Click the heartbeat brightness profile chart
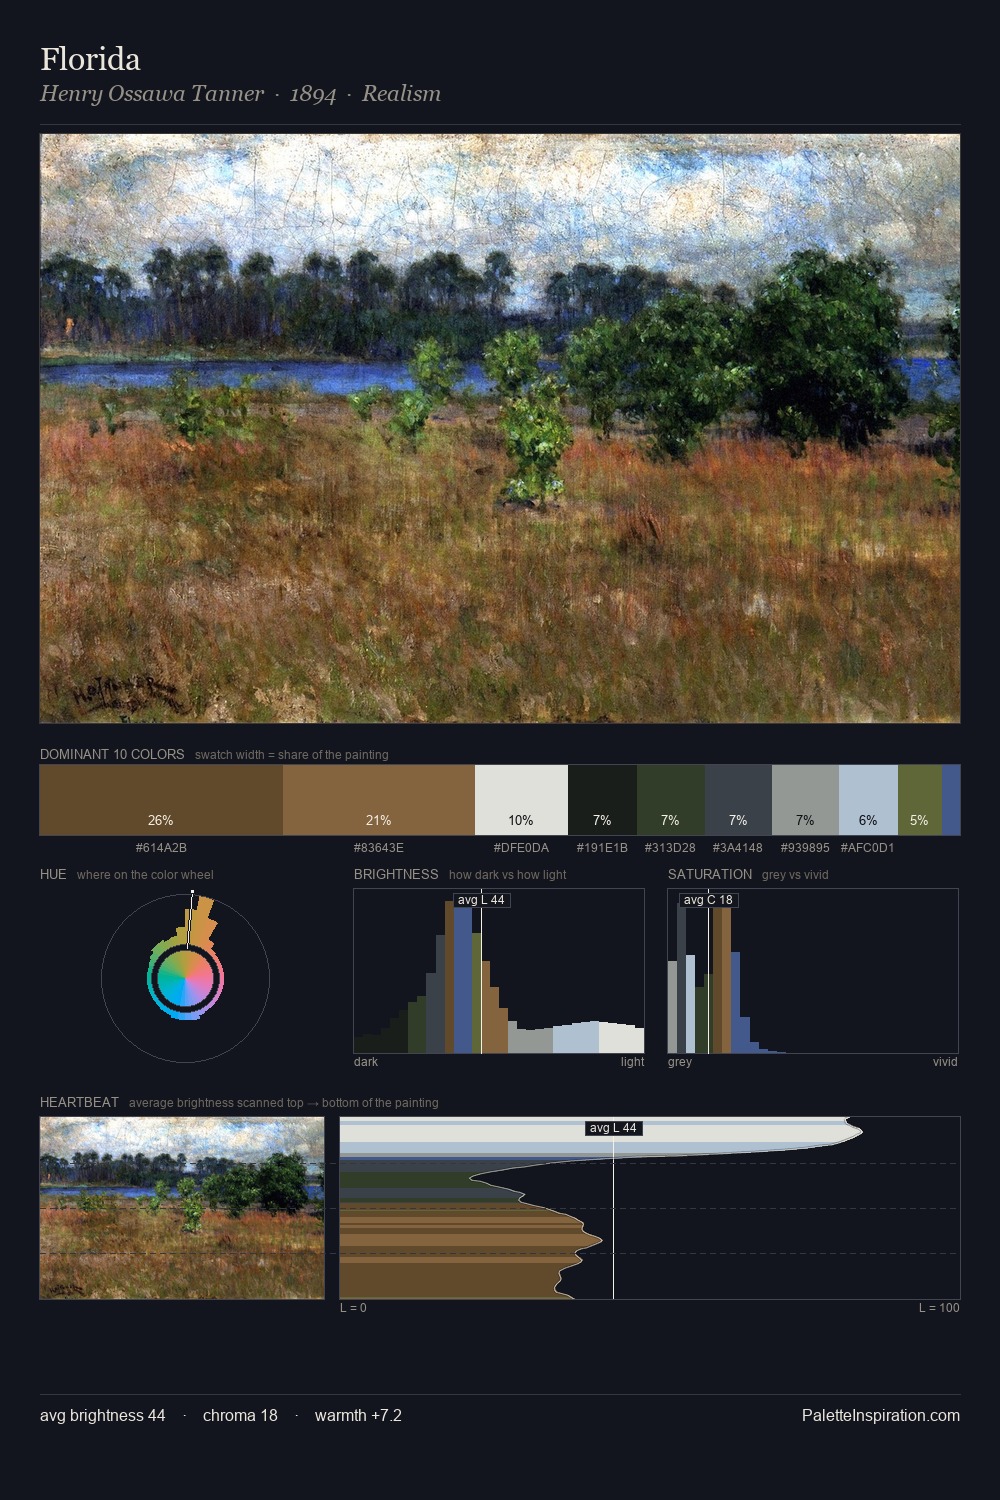The height and width of the screenshot is (1500, 1000). click(x=650, y=1208)
